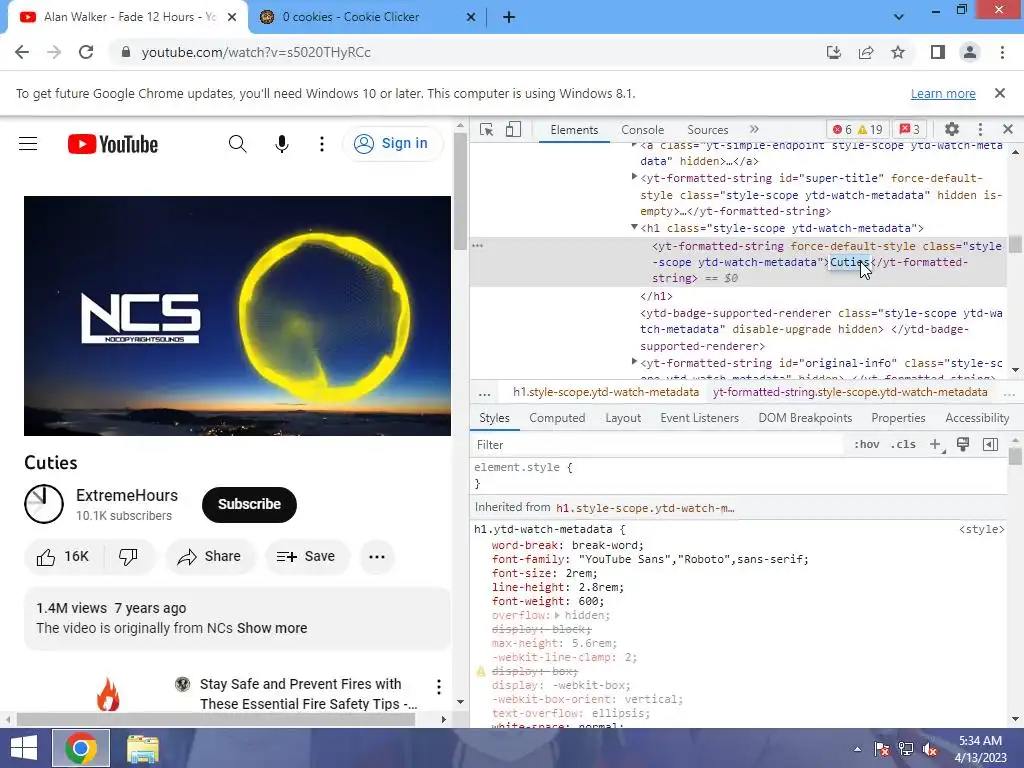1024x768 pixels.
Task: Open more actions menu beside Save
Action: click(377, 557)
